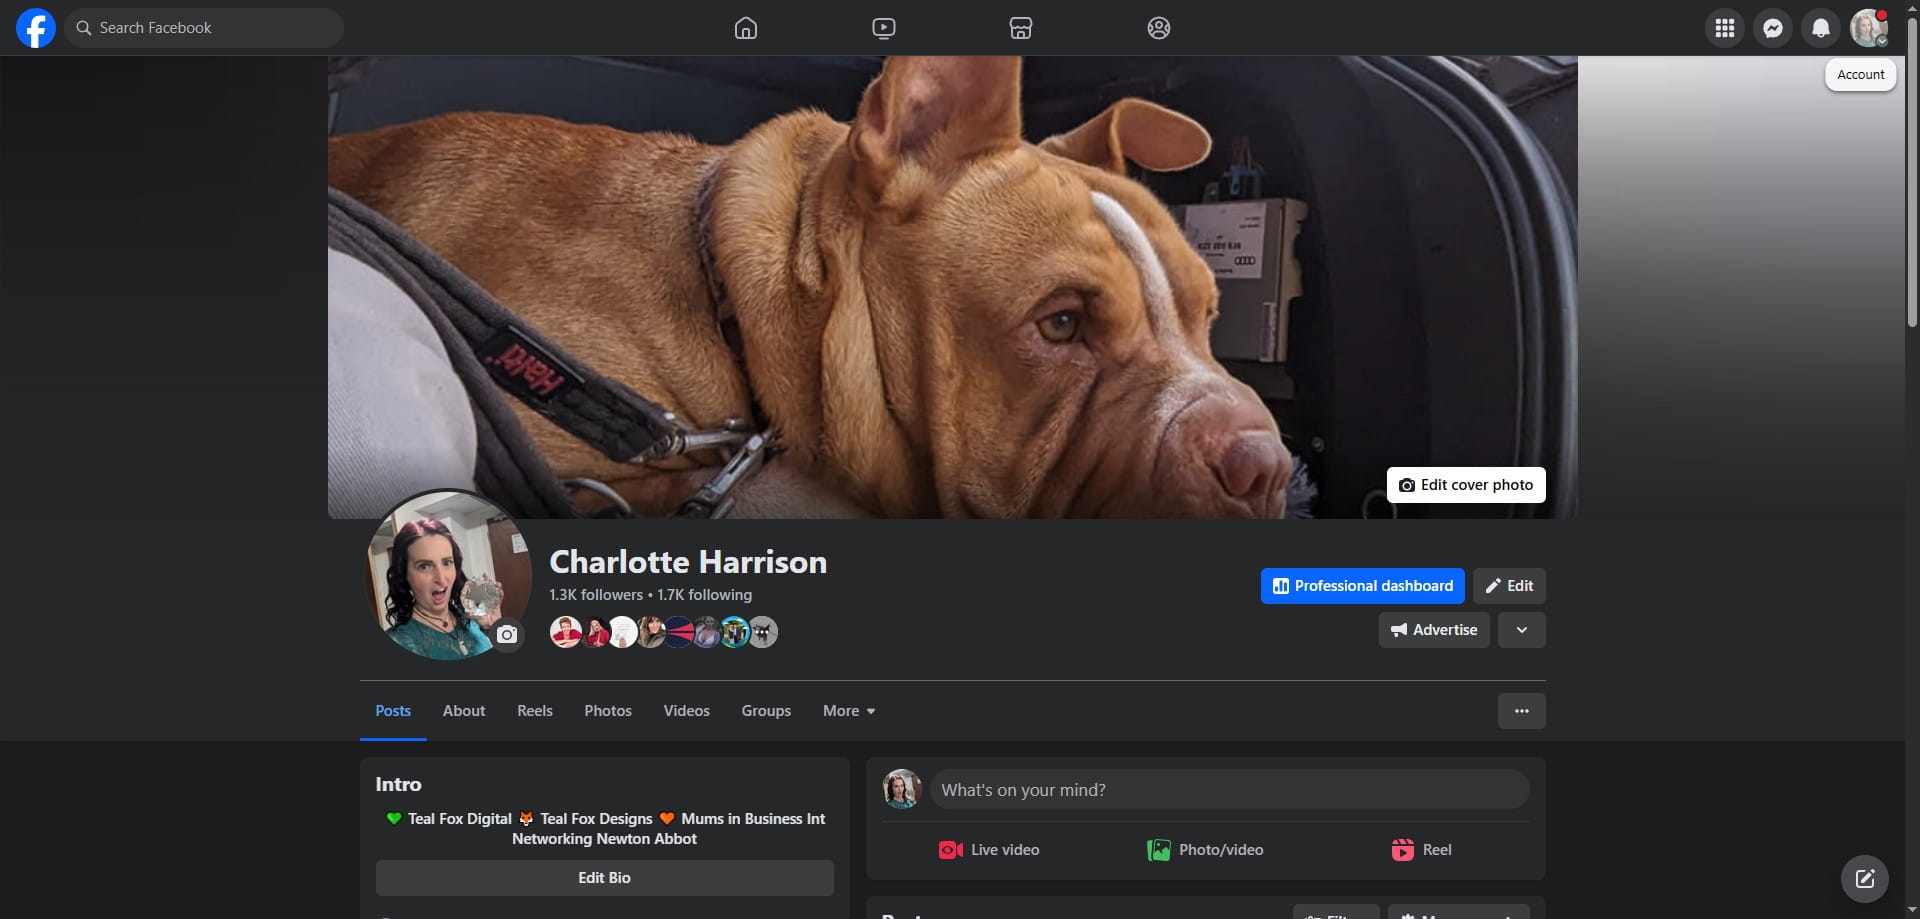1920x919 pixels.
Task: Open profile thumbnail beside post composer
Action: (x=902, y=789)
